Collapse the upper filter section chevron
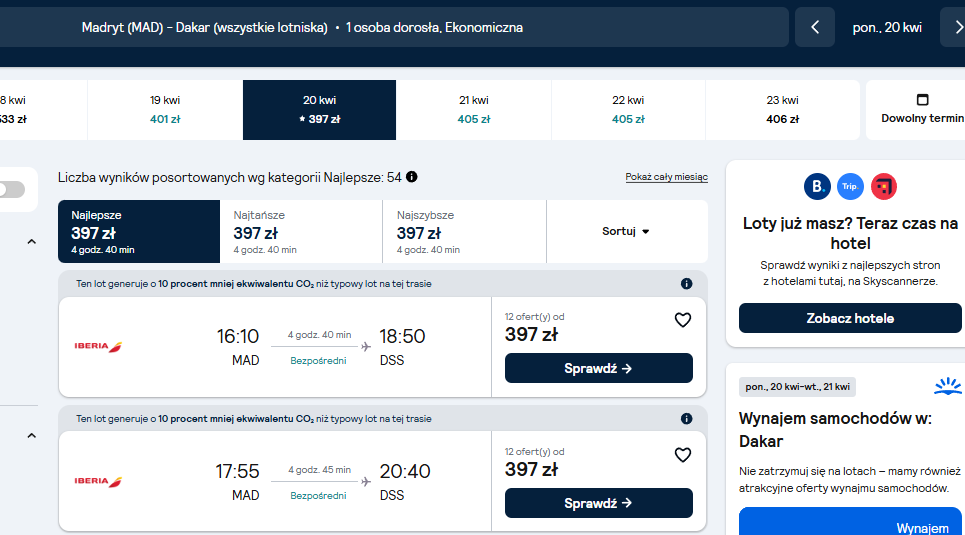Screen dimensions: 965x535 32,242
